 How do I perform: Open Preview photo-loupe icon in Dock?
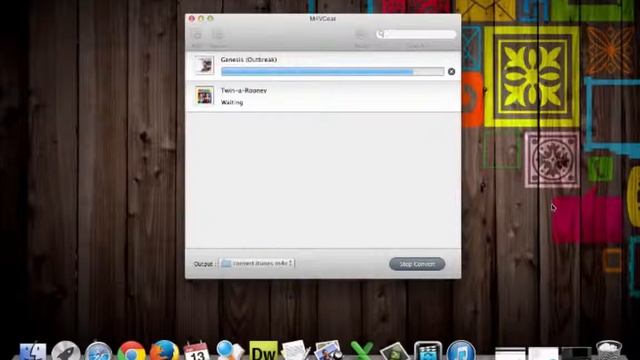tap(329, 351)
